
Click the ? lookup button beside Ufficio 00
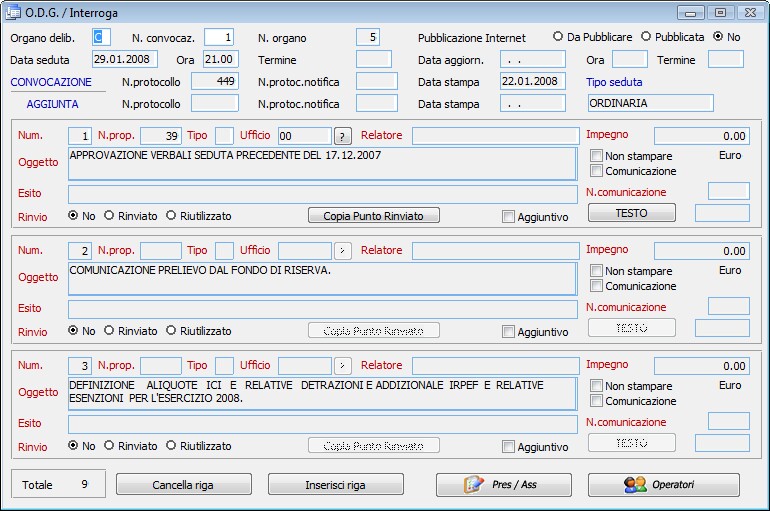[x=343, y=136]
